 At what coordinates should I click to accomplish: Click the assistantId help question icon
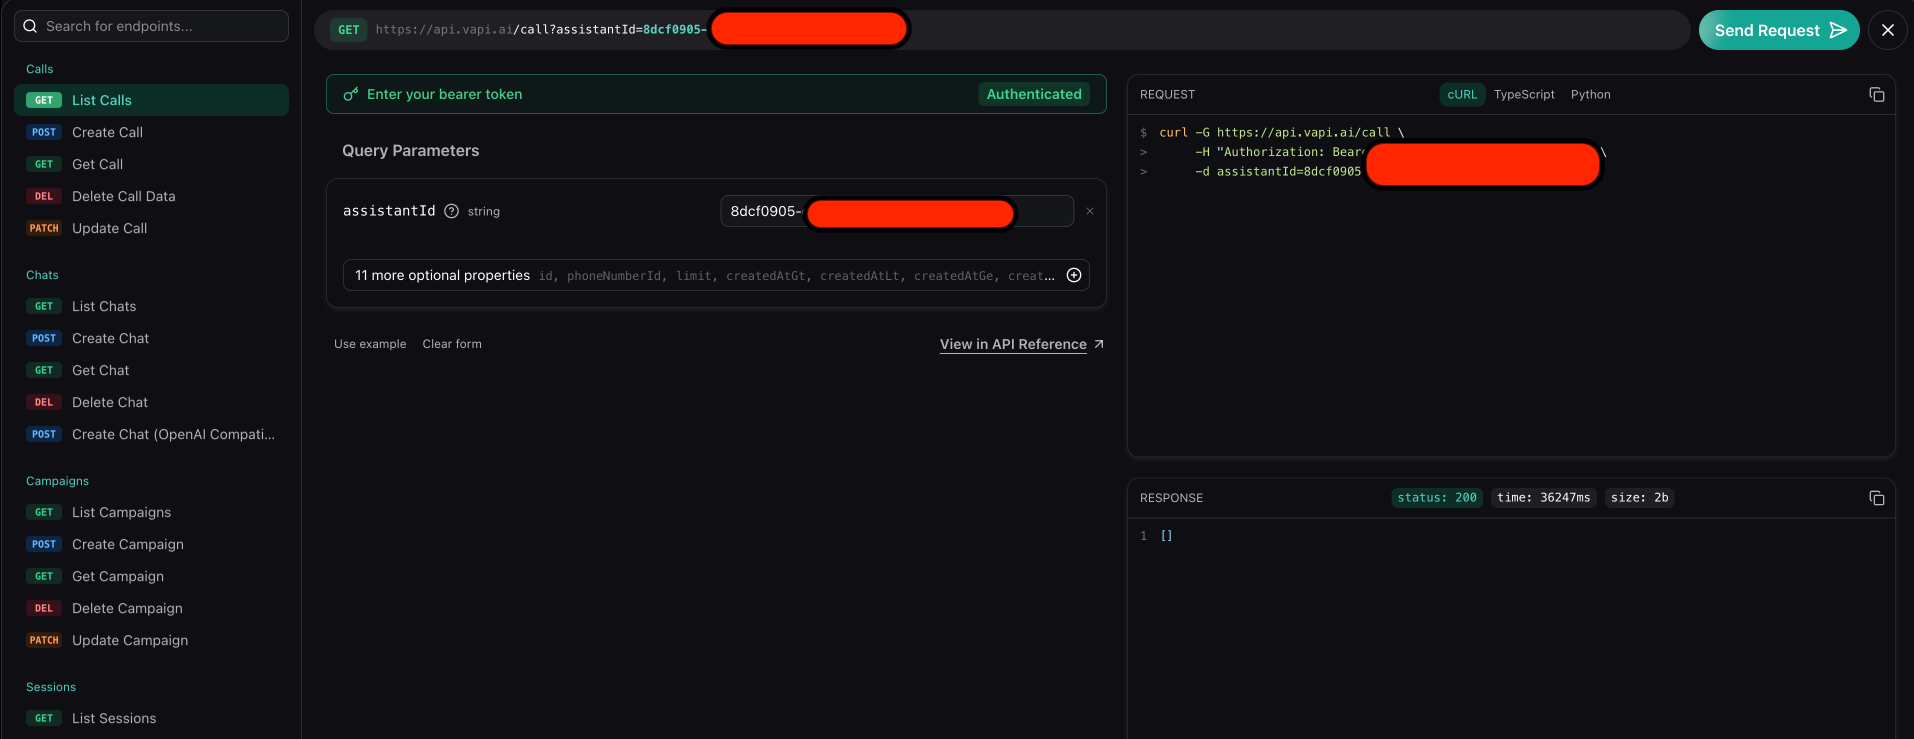(451, 211)
